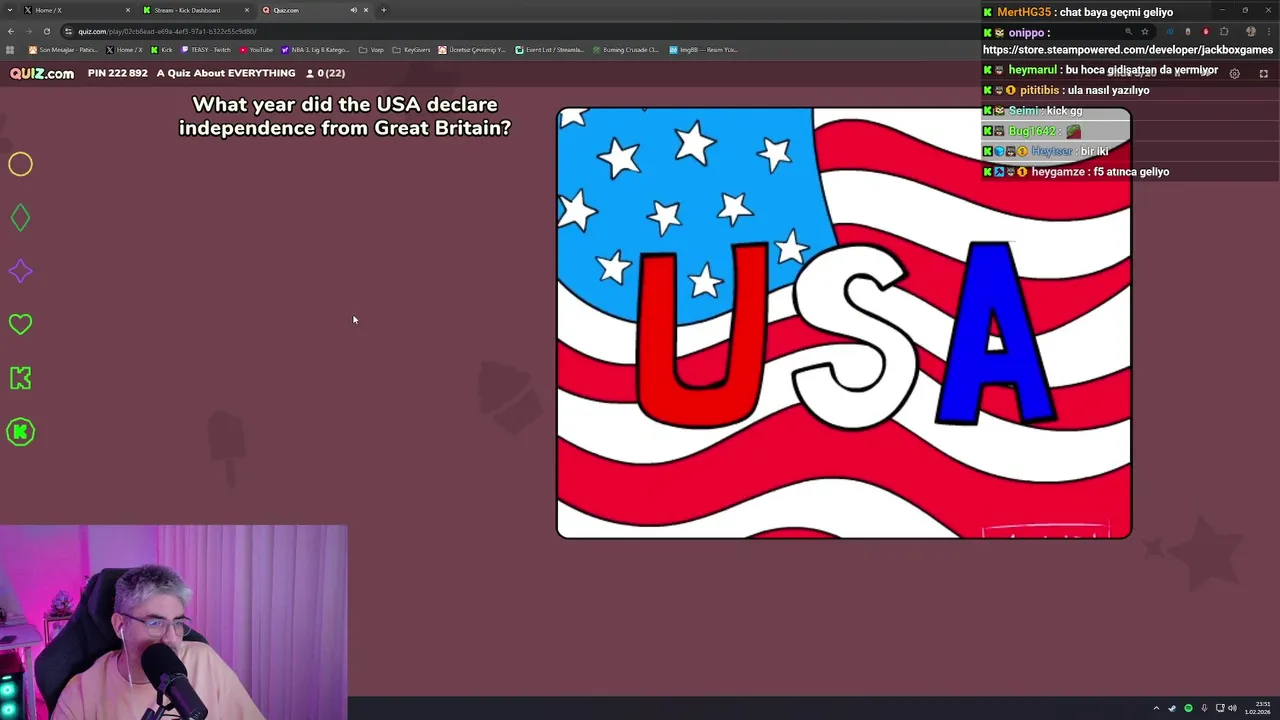1280x720 pixels.
Task: Open the ImgBB Resim Yük bookmark
Action: point(703,50)
